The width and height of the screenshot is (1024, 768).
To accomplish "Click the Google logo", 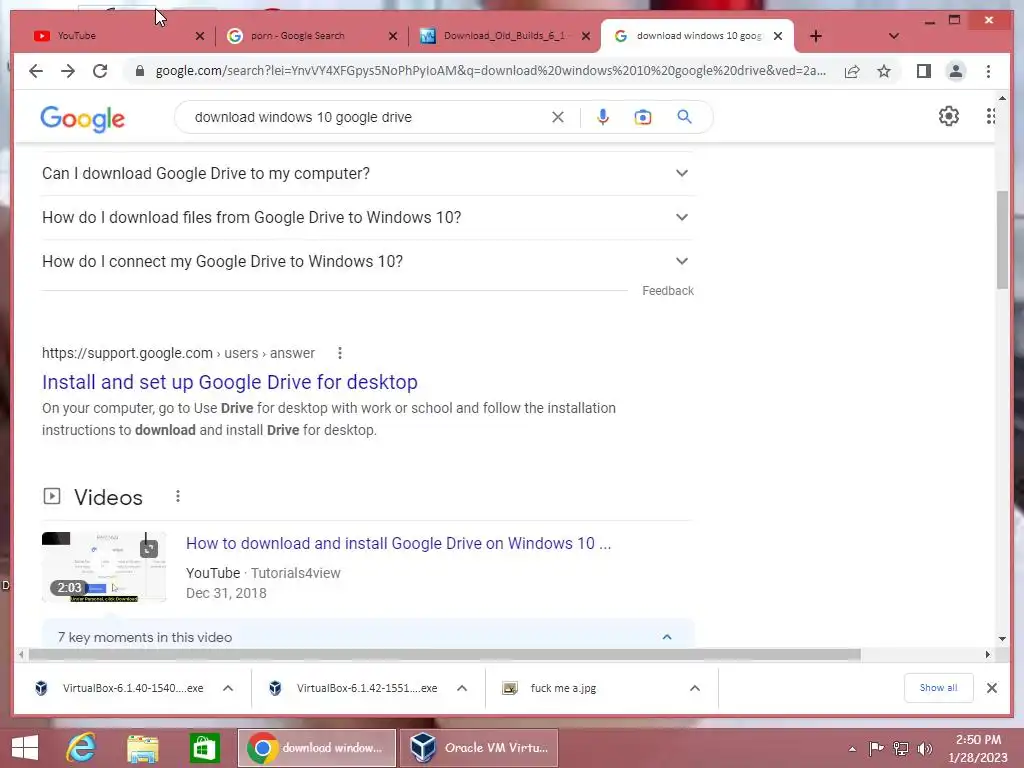I will (x=82, y=119).
